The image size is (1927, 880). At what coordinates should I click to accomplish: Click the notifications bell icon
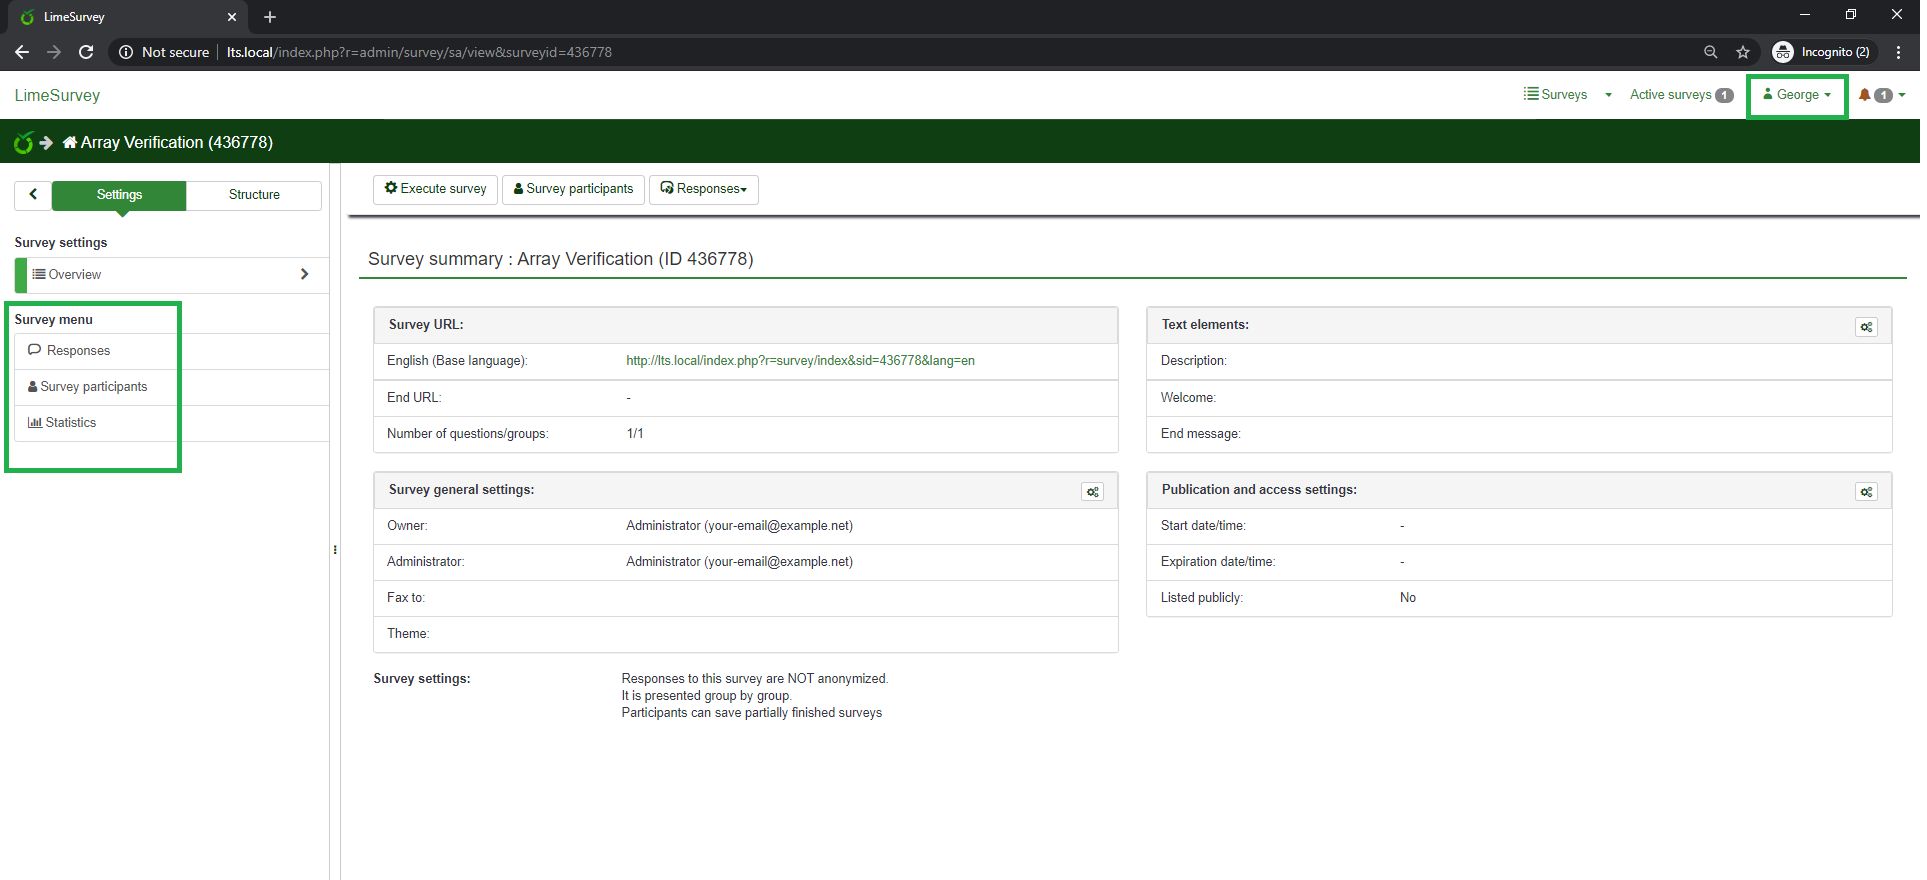pos(1865,95)
